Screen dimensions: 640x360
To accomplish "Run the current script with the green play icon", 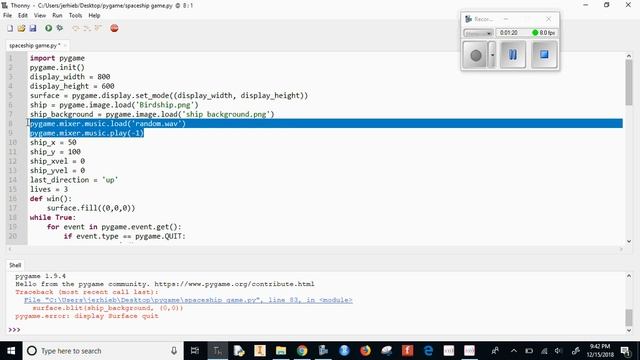I will (x=49, y=28).
